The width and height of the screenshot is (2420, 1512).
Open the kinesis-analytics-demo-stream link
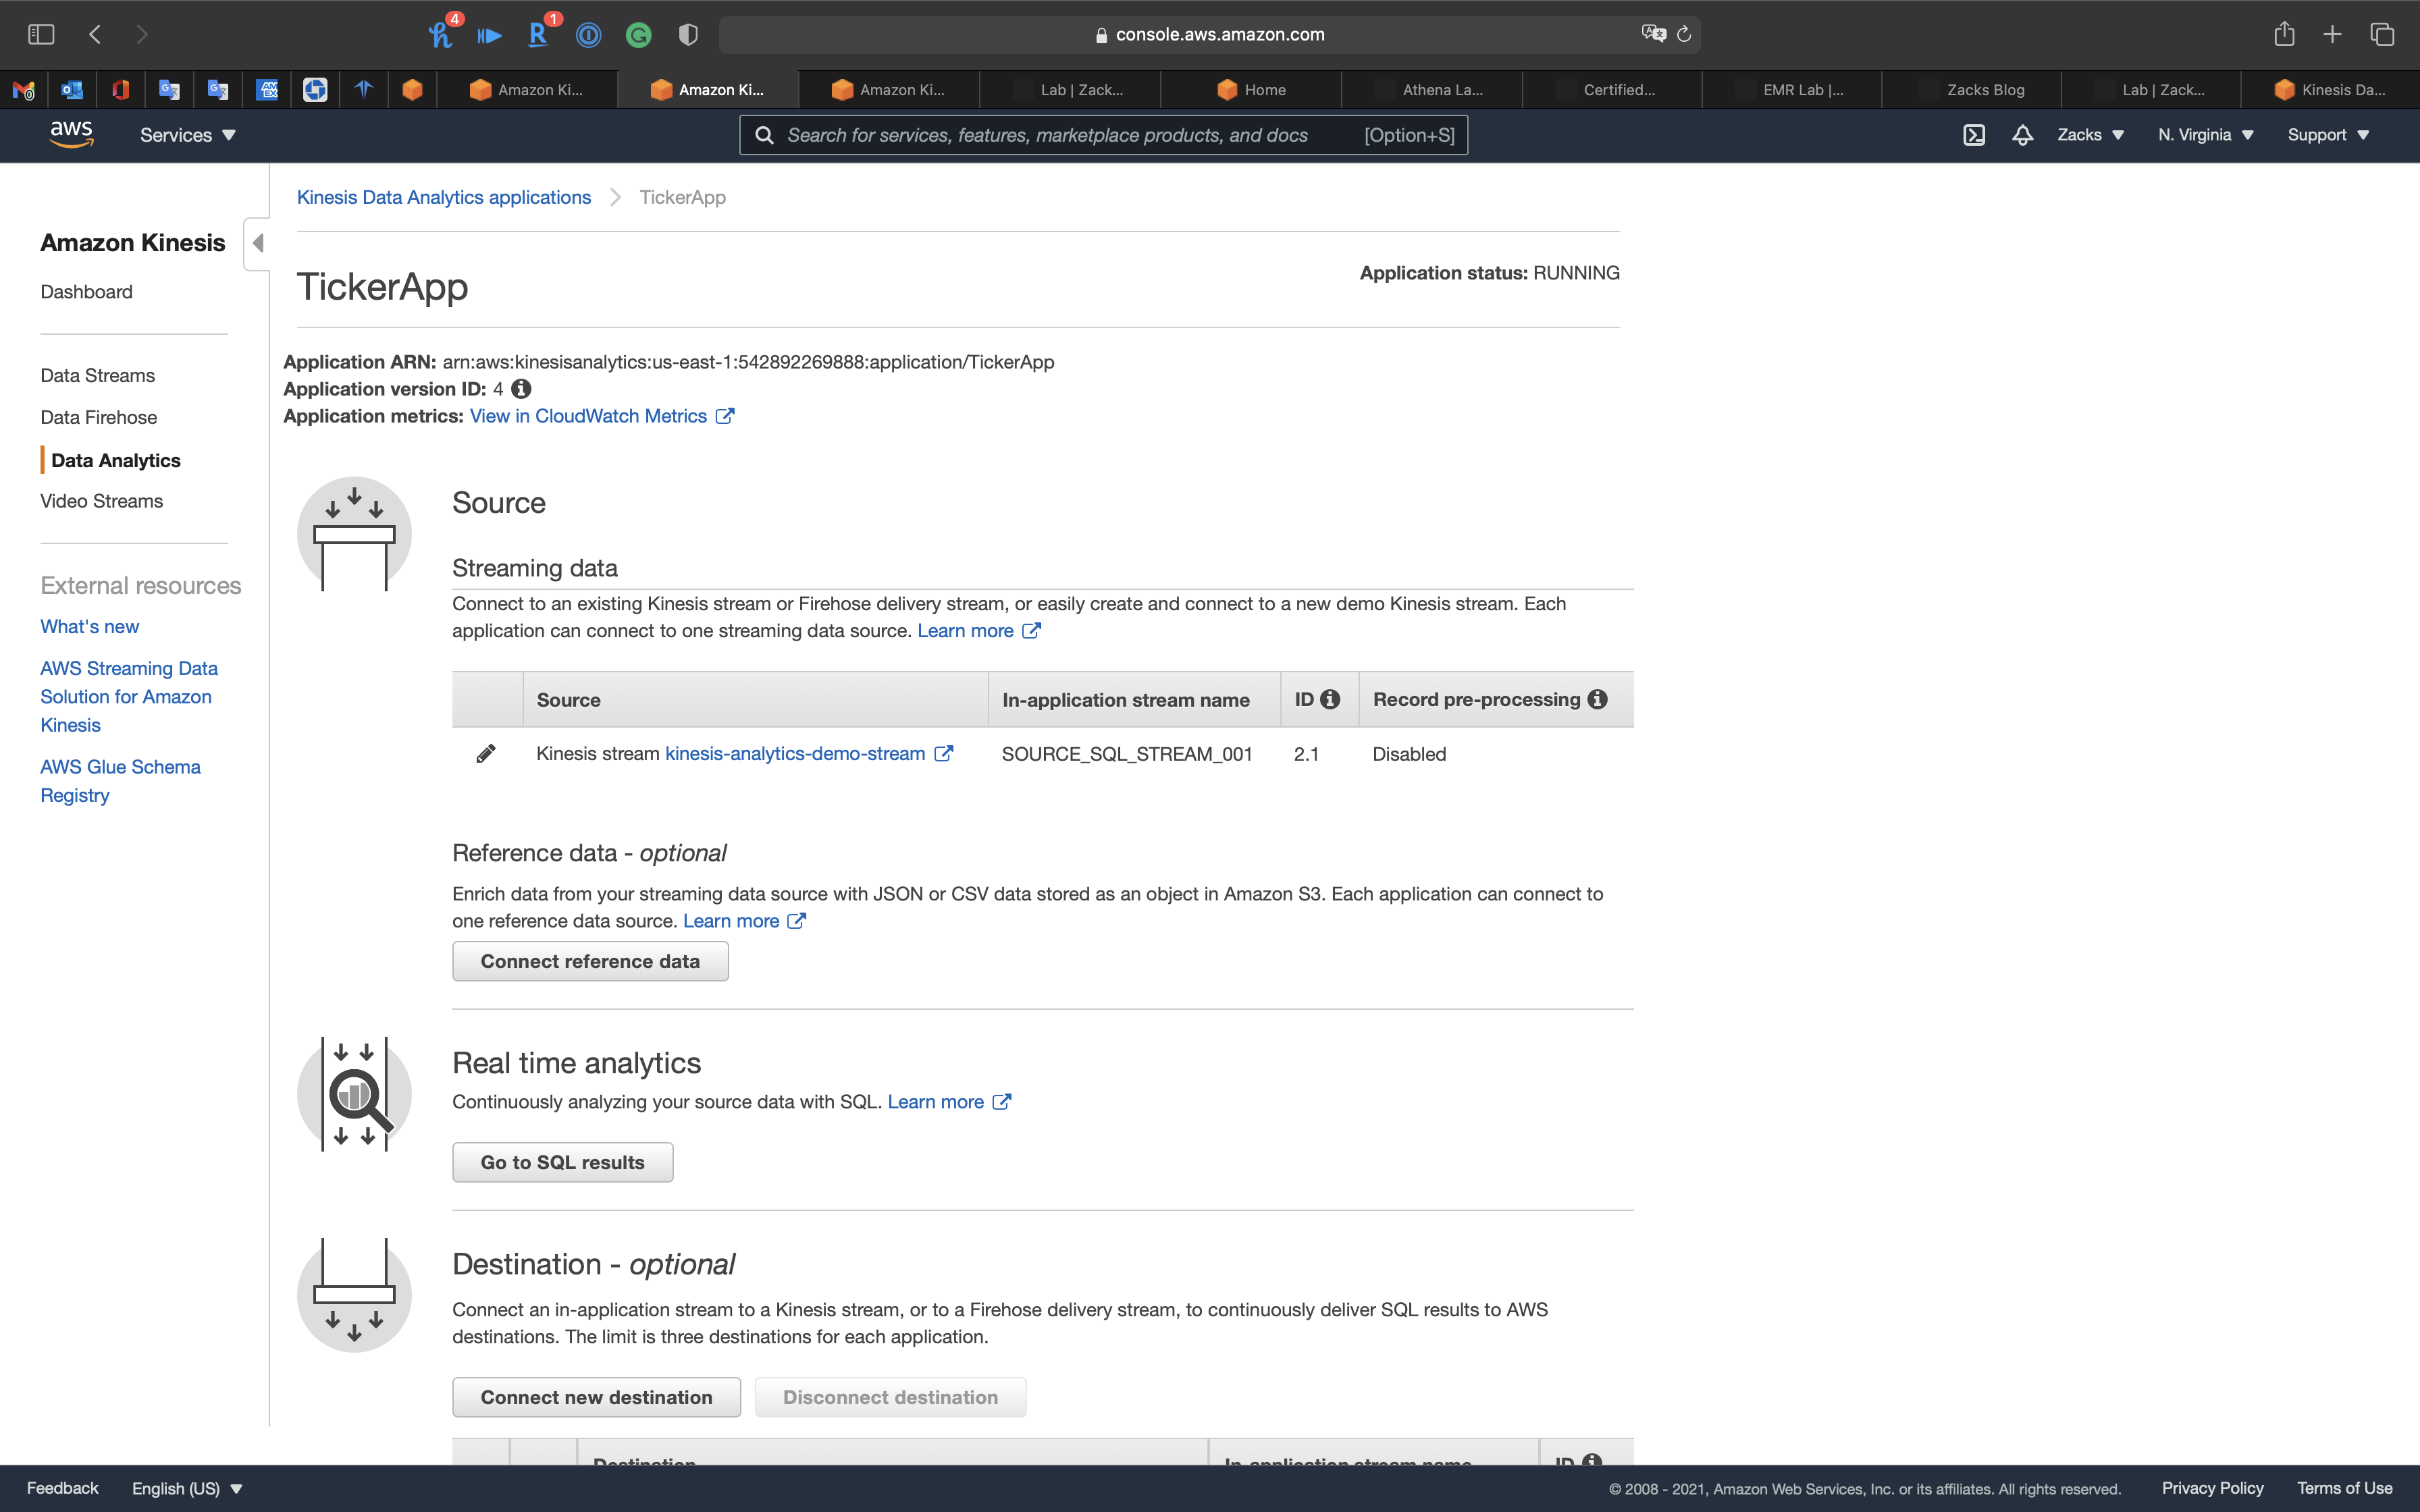pos(795,754)
